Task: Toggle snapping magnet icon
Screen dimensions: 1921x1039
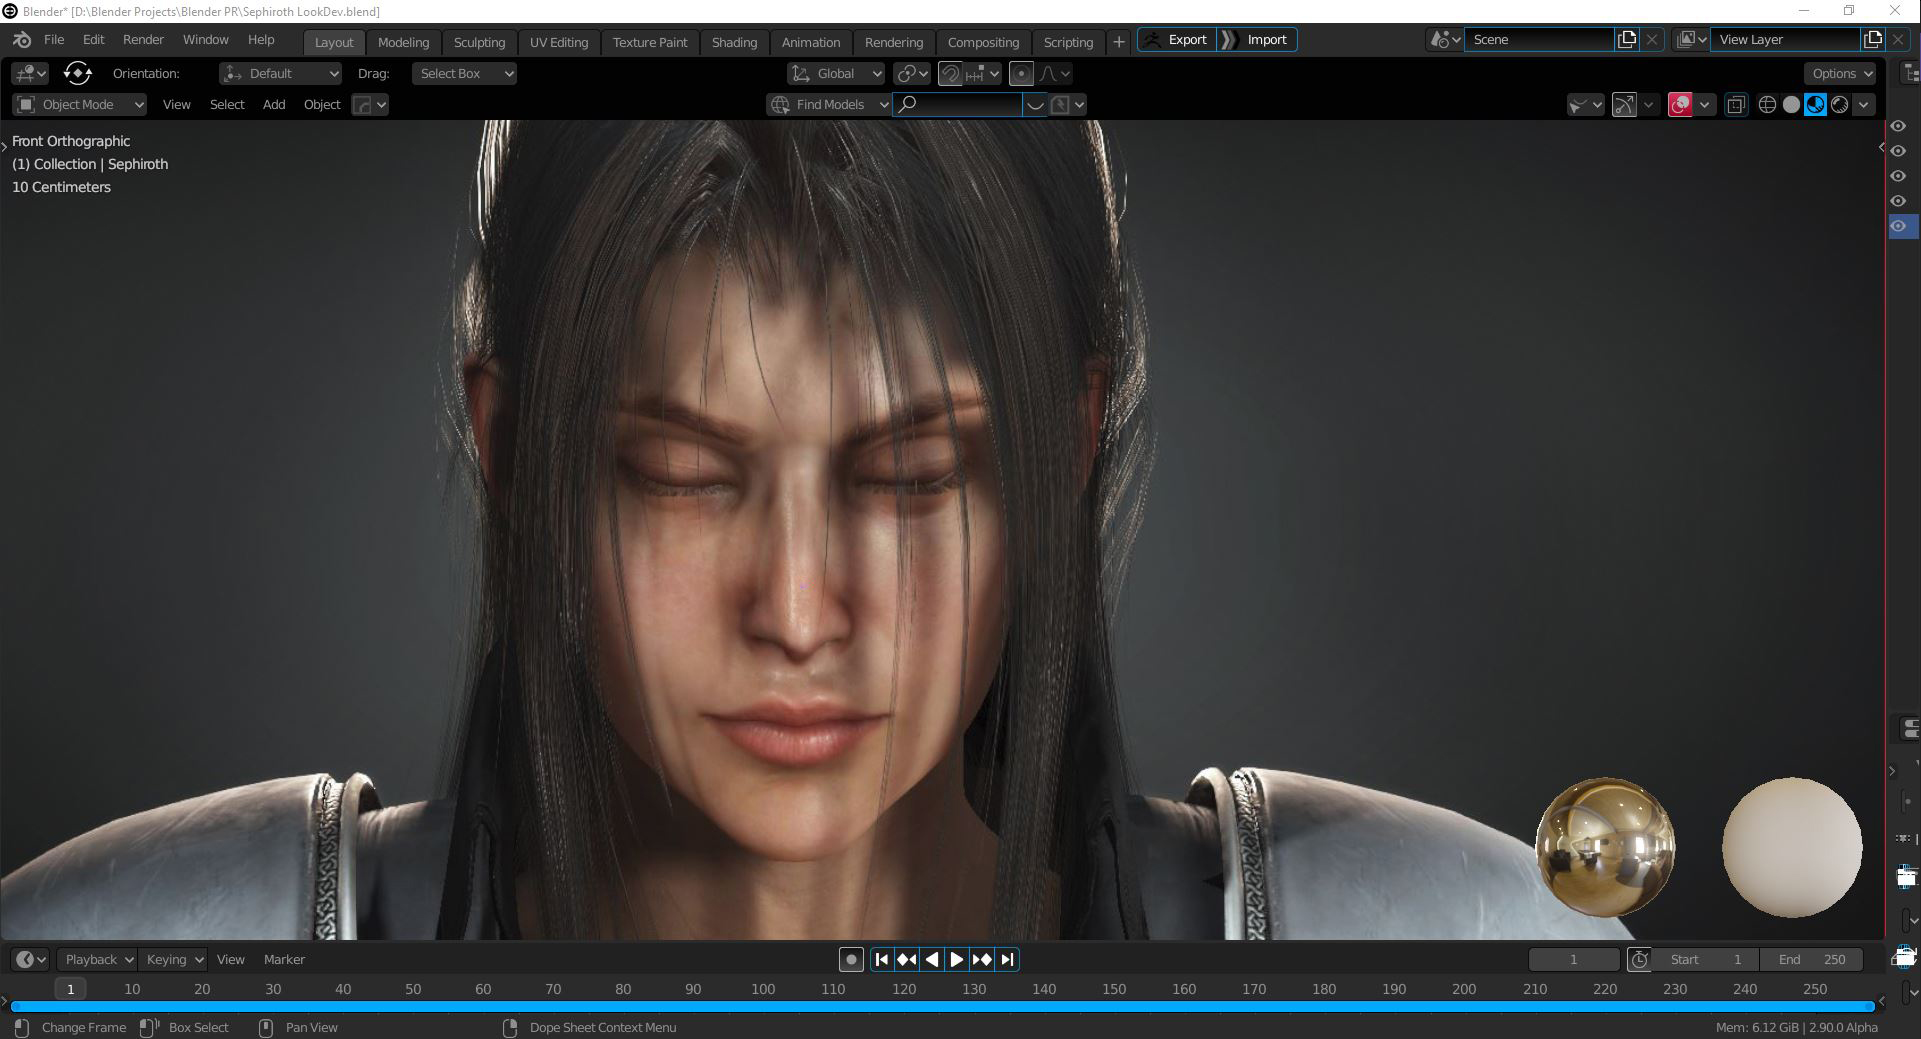Action: 951,73
